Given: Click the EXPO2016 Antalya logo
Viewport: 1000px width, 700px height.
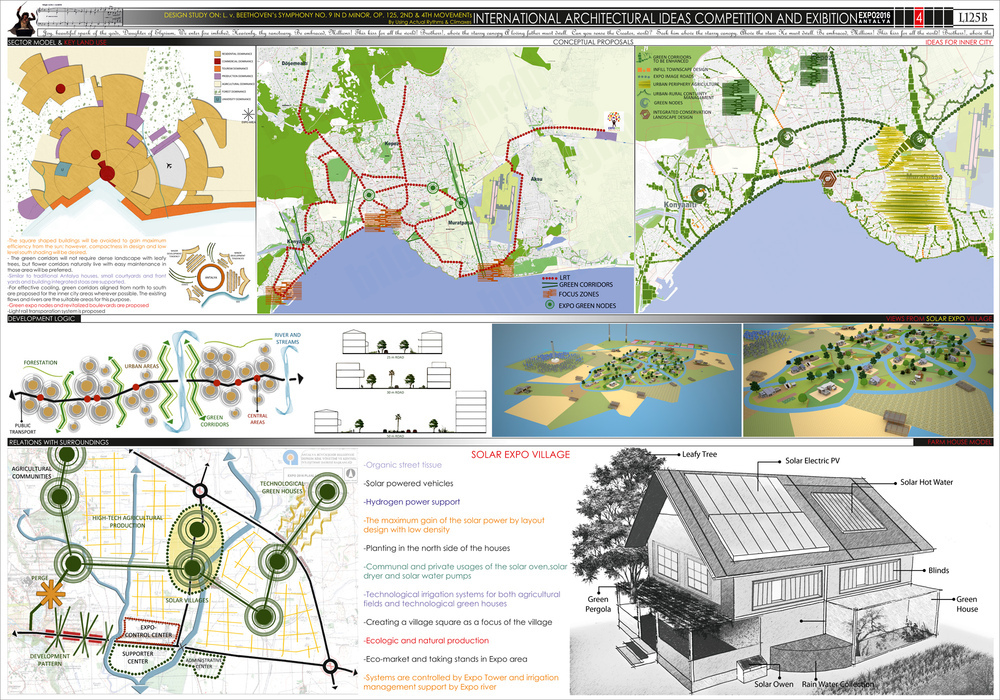Looking at the screenshot, I should click(x=875, y=17).
